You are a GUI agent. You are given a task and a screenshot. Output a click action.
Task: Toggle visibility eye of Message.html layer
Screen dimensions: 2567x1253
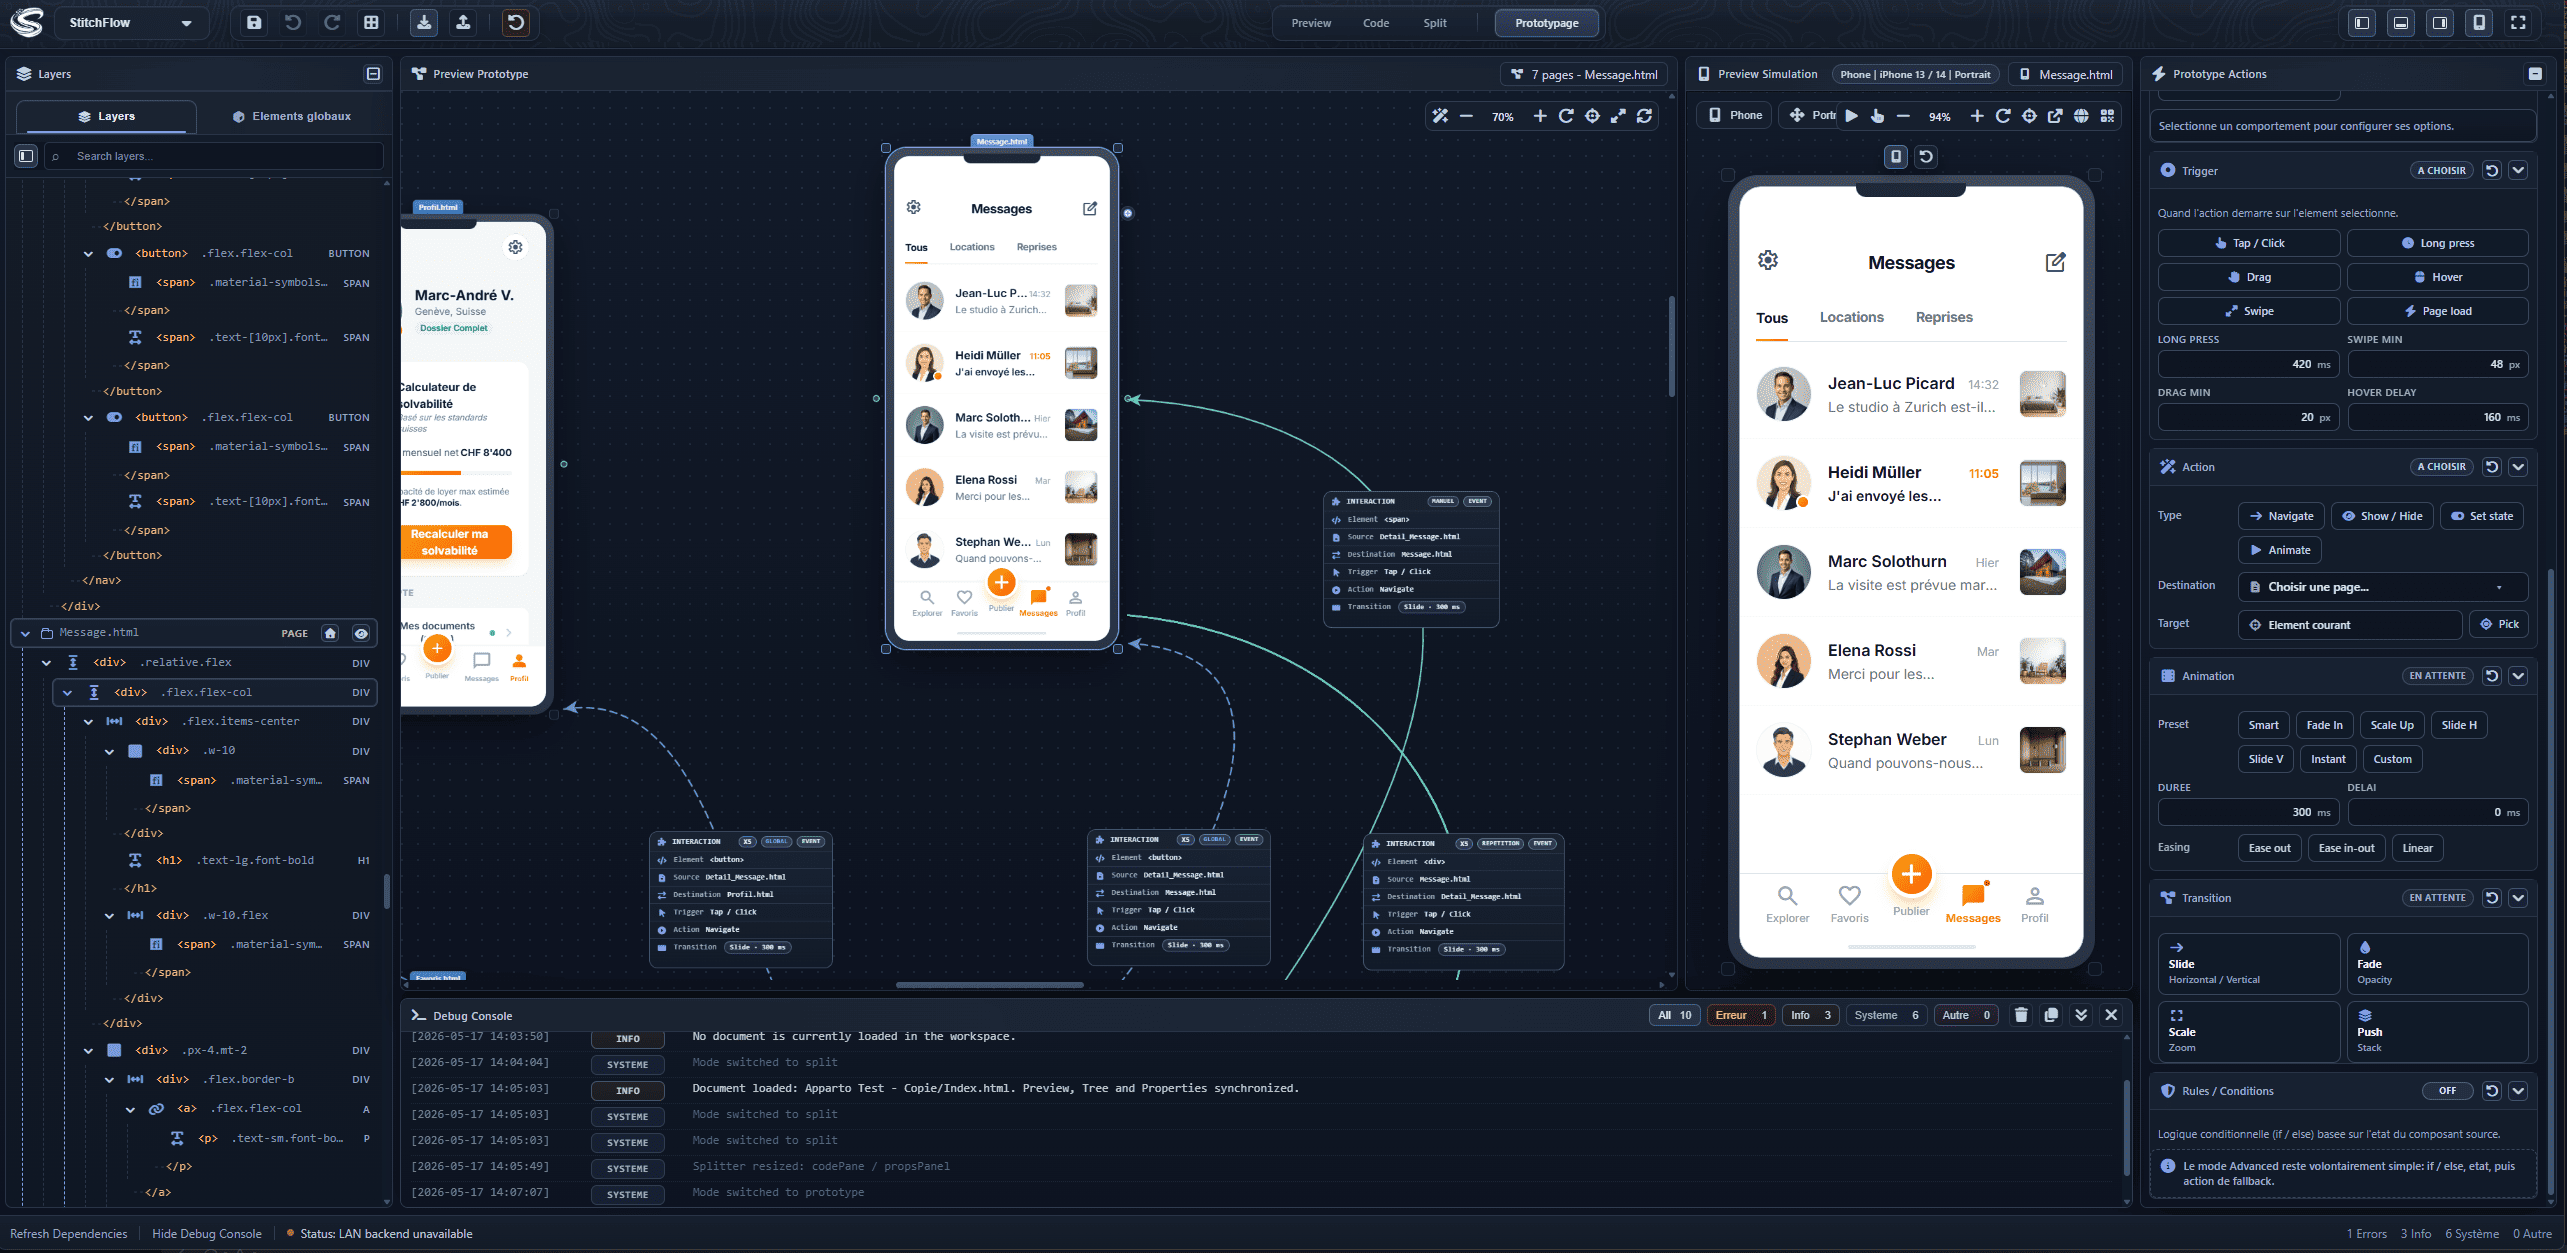click(x=361, y=633)
